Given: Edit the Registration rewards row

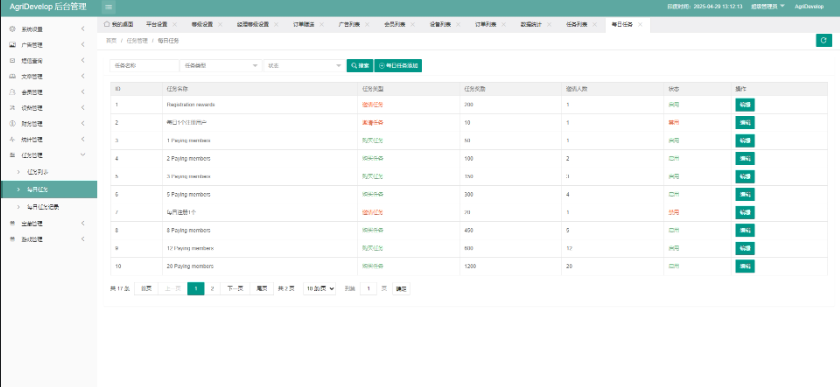Looking at the screenshot, I should coord(745,105).
